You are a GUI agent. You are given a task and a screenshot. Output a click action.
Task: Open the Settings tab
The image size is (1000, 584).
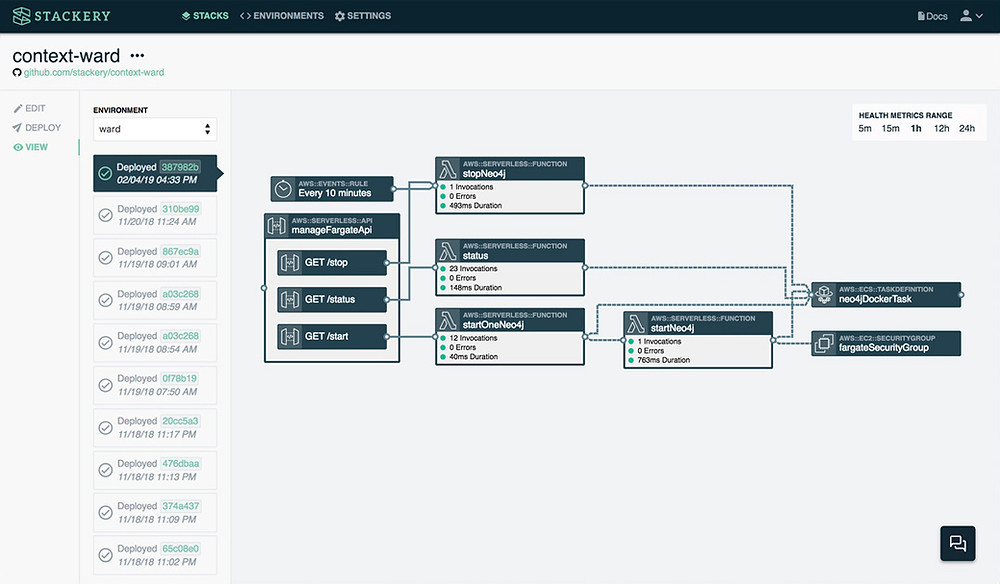click(x=363, y=16)
